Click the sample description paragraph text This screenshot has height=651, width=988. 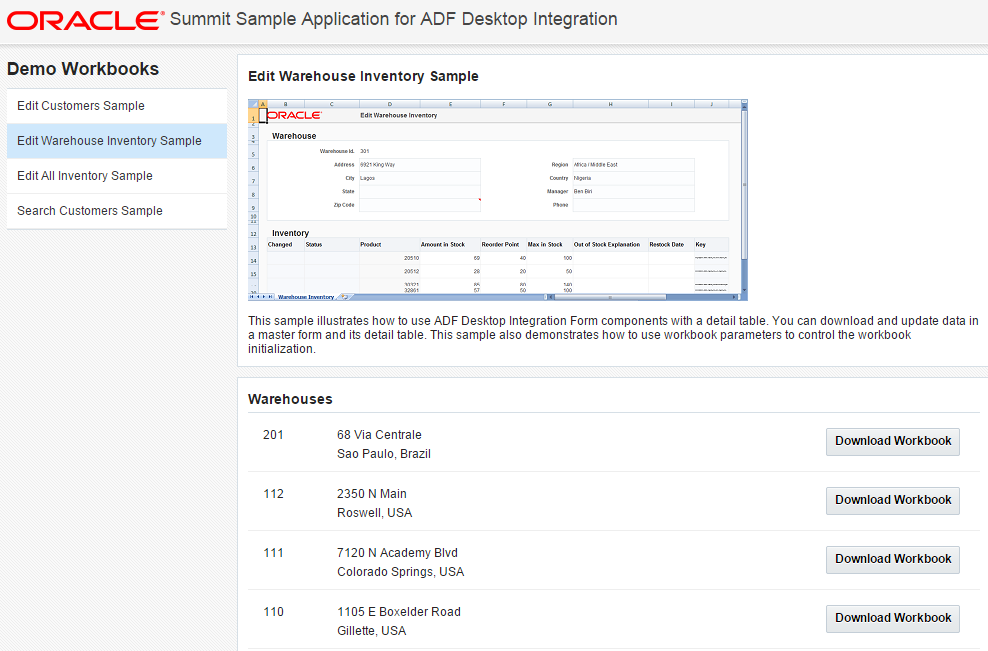pyautogui.click(x=612, y=335)
